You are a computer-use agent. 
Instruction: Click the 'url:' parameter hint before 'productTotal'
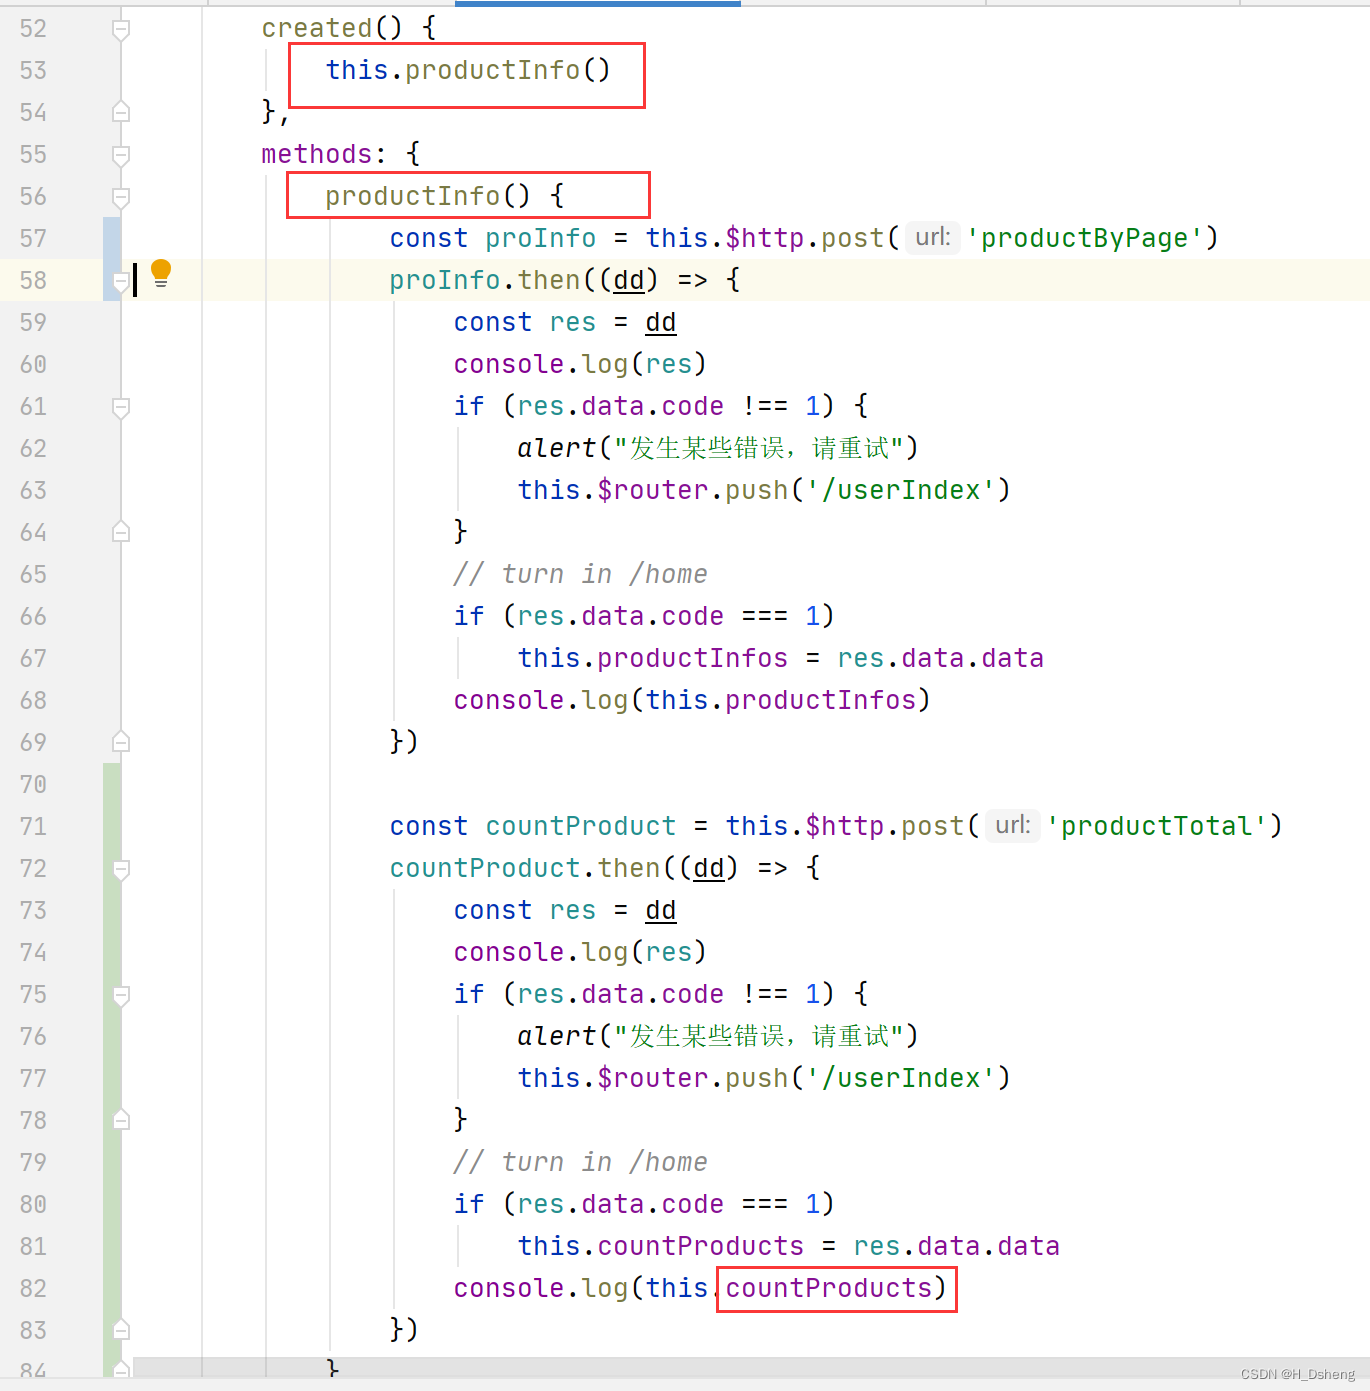point(1013,825)
